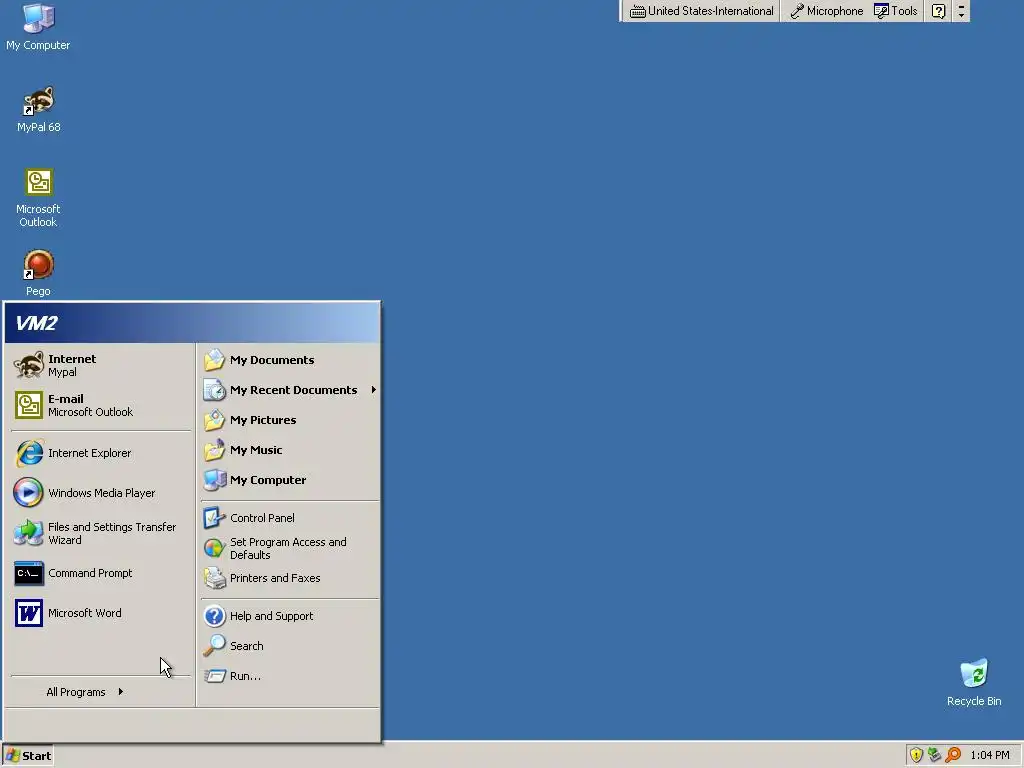Open the Recycle Bin icon
Screen dimensions: 1024x768
coord(974,683)
